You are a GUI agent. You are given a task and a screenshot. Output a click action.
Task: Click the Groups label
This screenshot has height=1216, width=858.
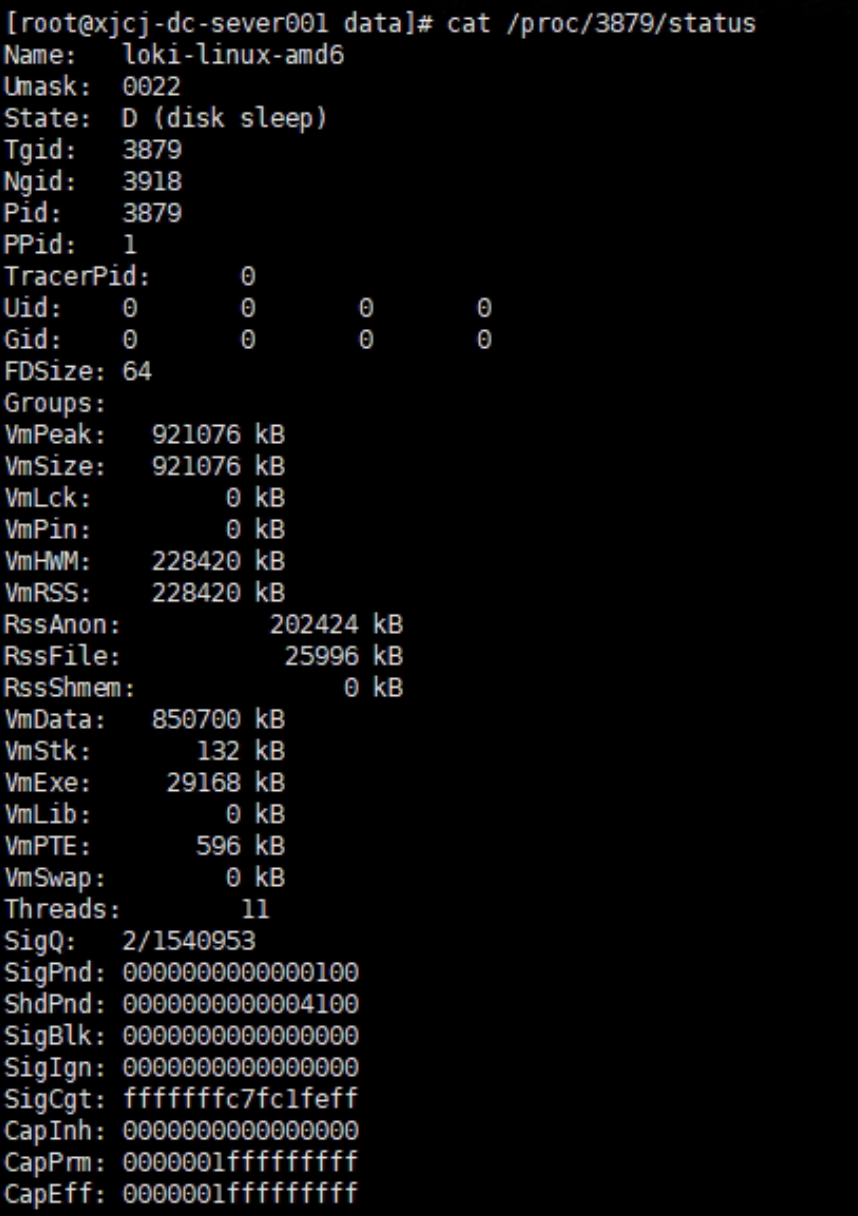(55, 404)
